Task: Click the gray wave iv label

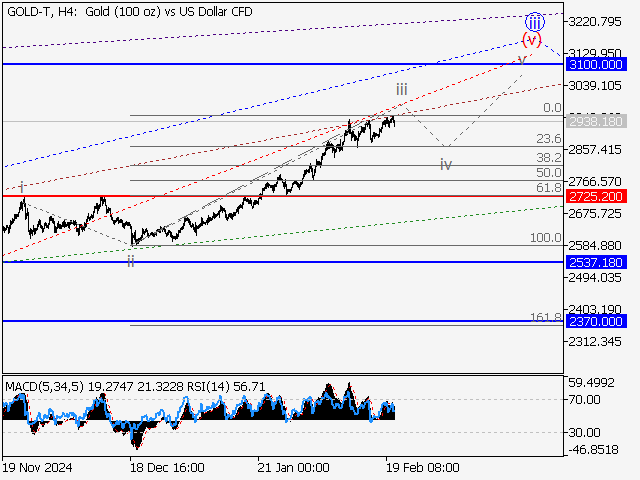Action: (446, 164)
